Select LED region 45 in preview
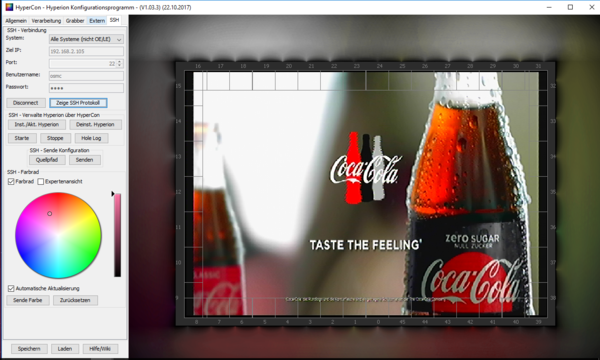 click(402, 322)
